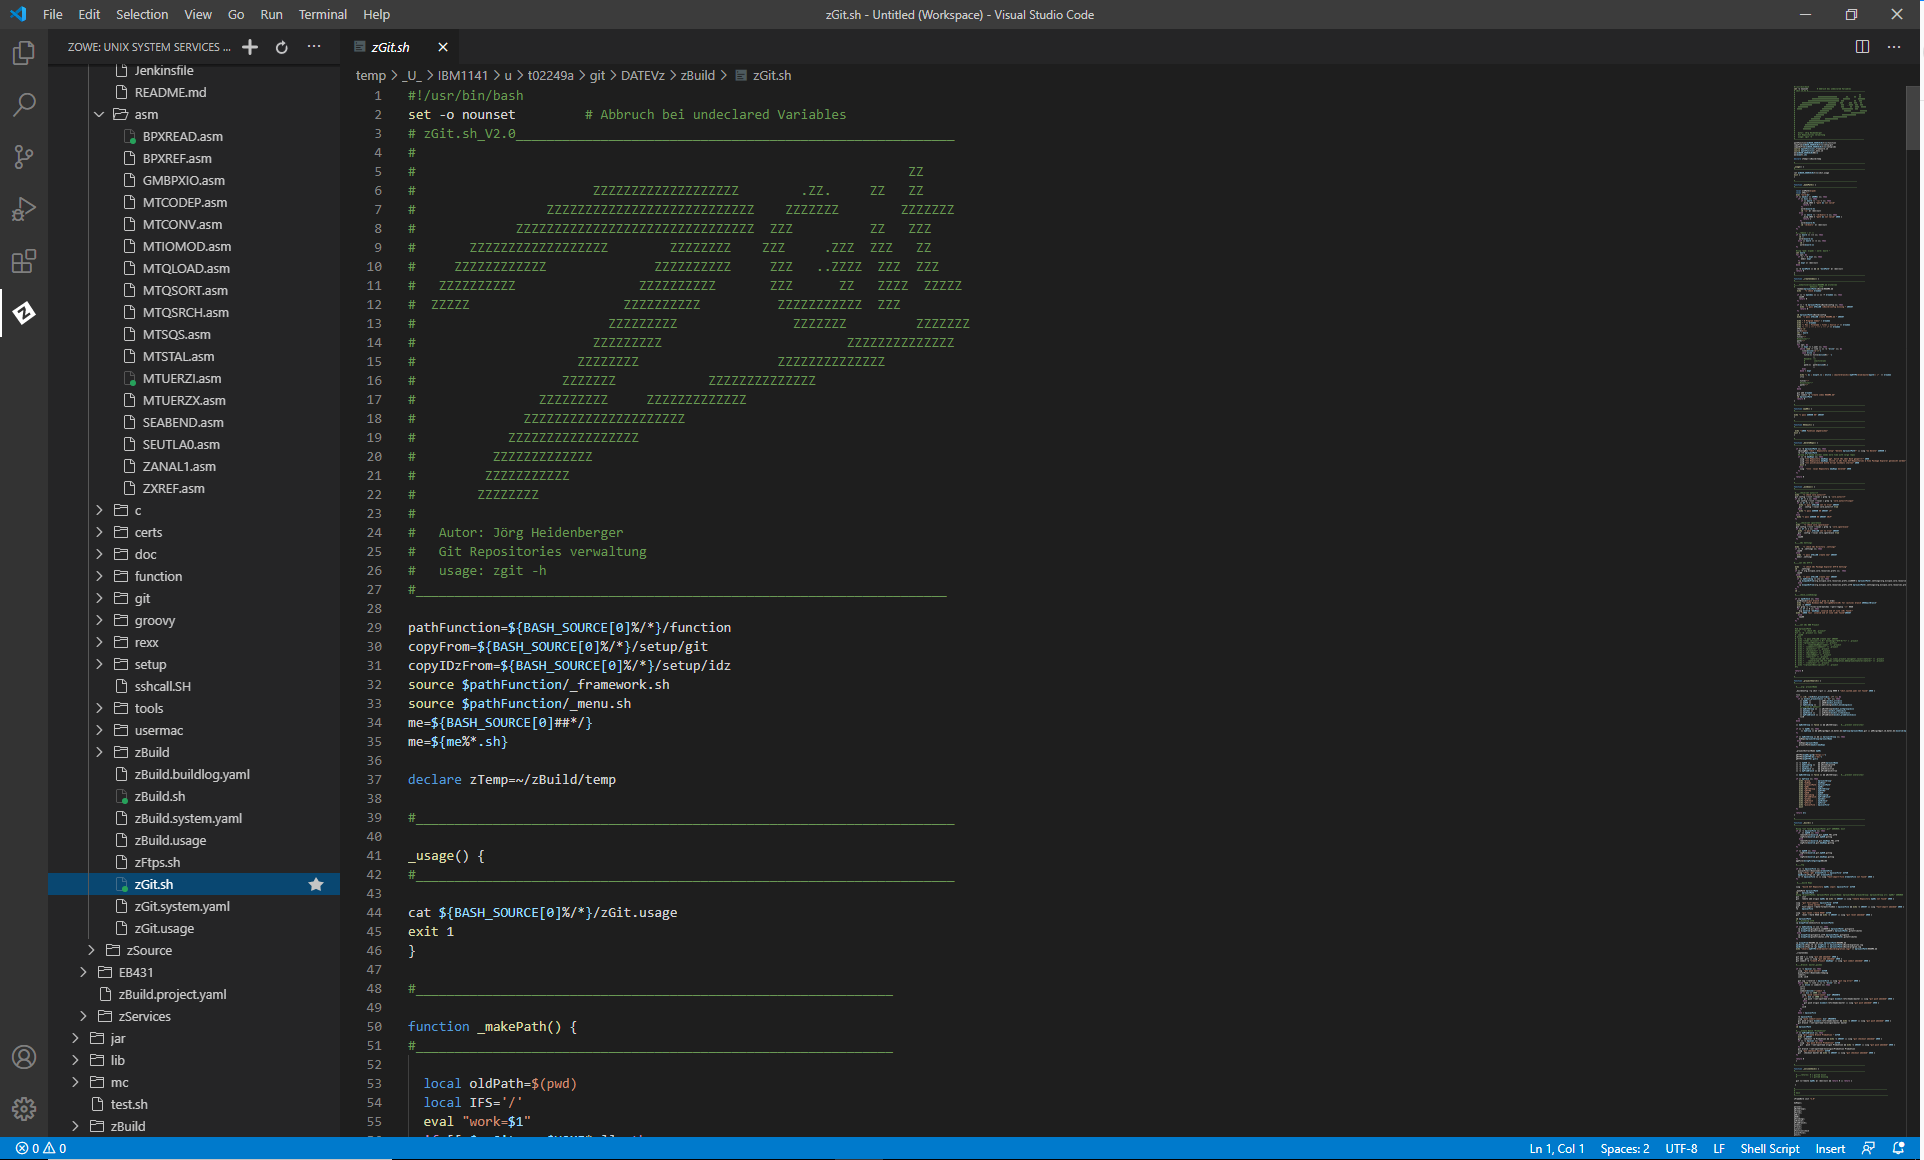1924x1160 pixels.
Task: Open the Search view icon
Action: coord(24,105)
